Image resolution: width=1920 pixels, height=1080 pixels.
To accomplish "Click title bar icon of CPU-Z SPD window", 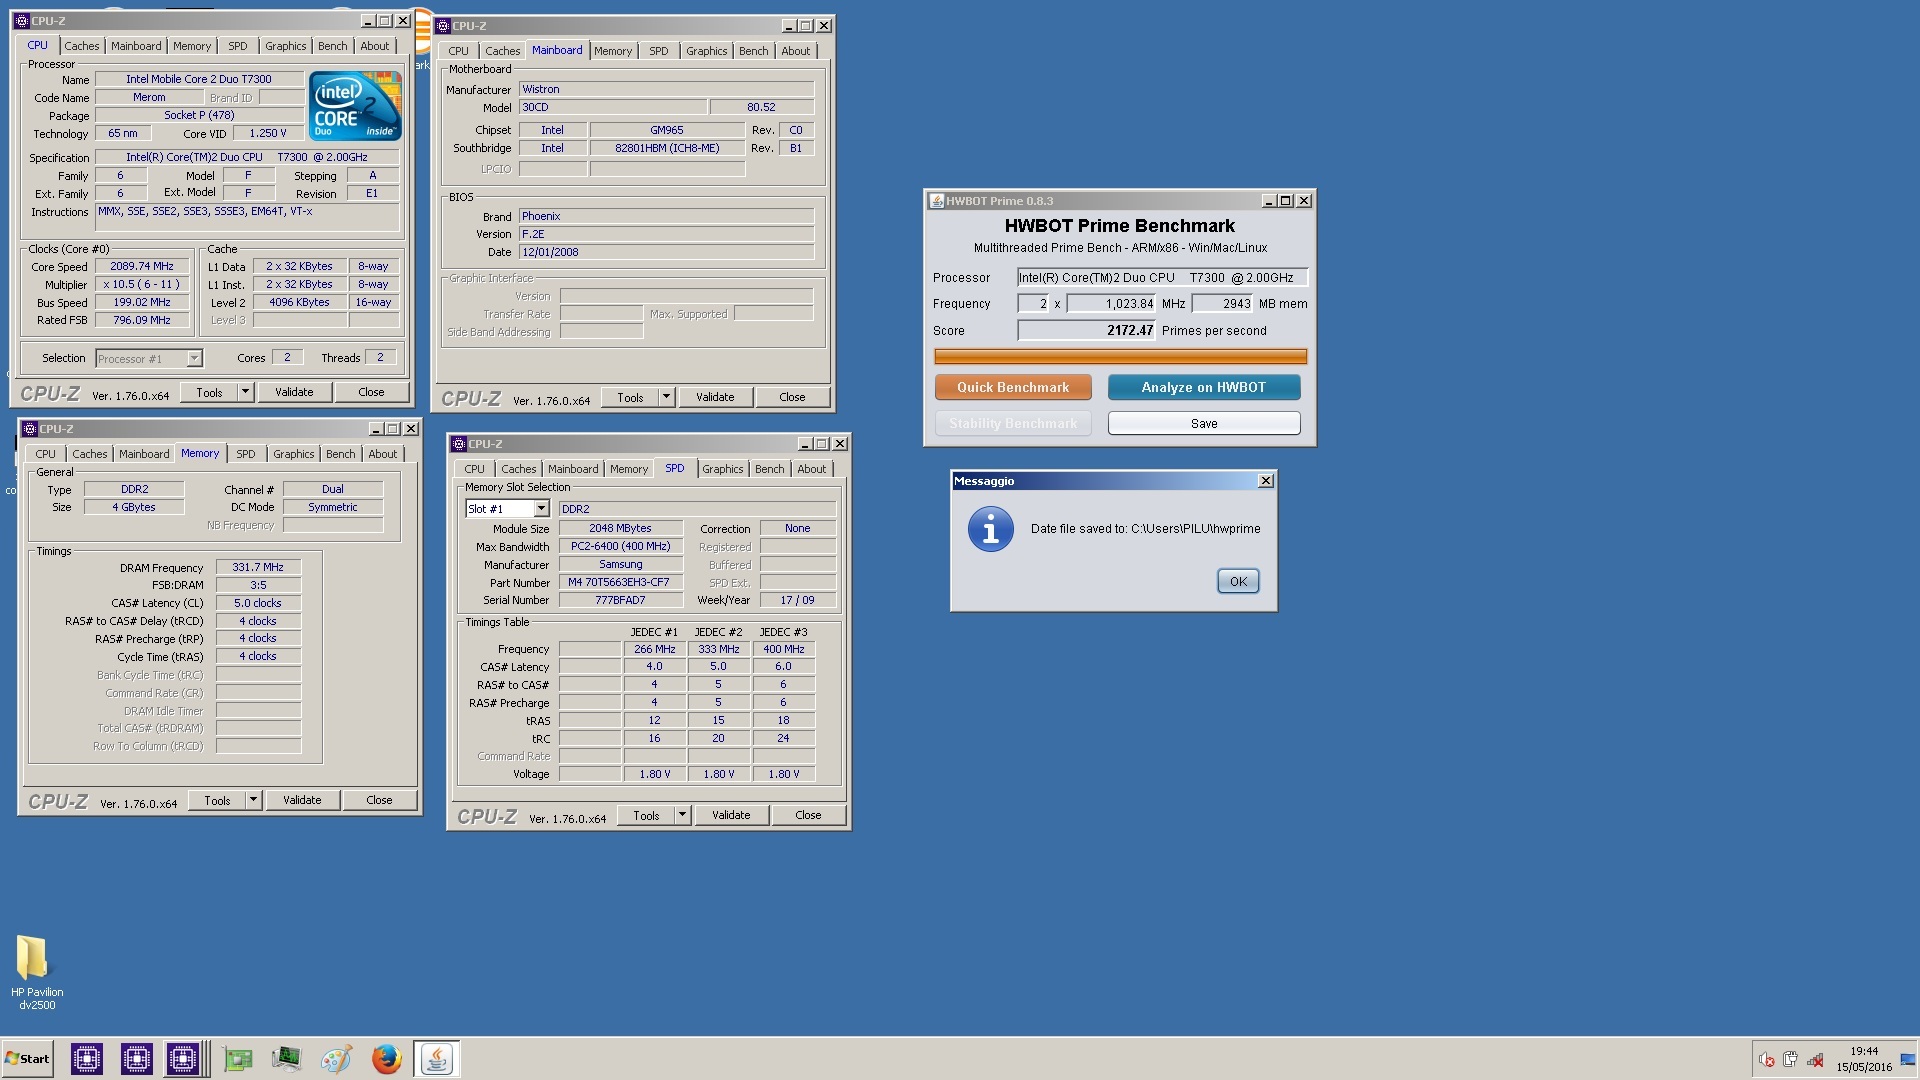I will coord(459,444).
